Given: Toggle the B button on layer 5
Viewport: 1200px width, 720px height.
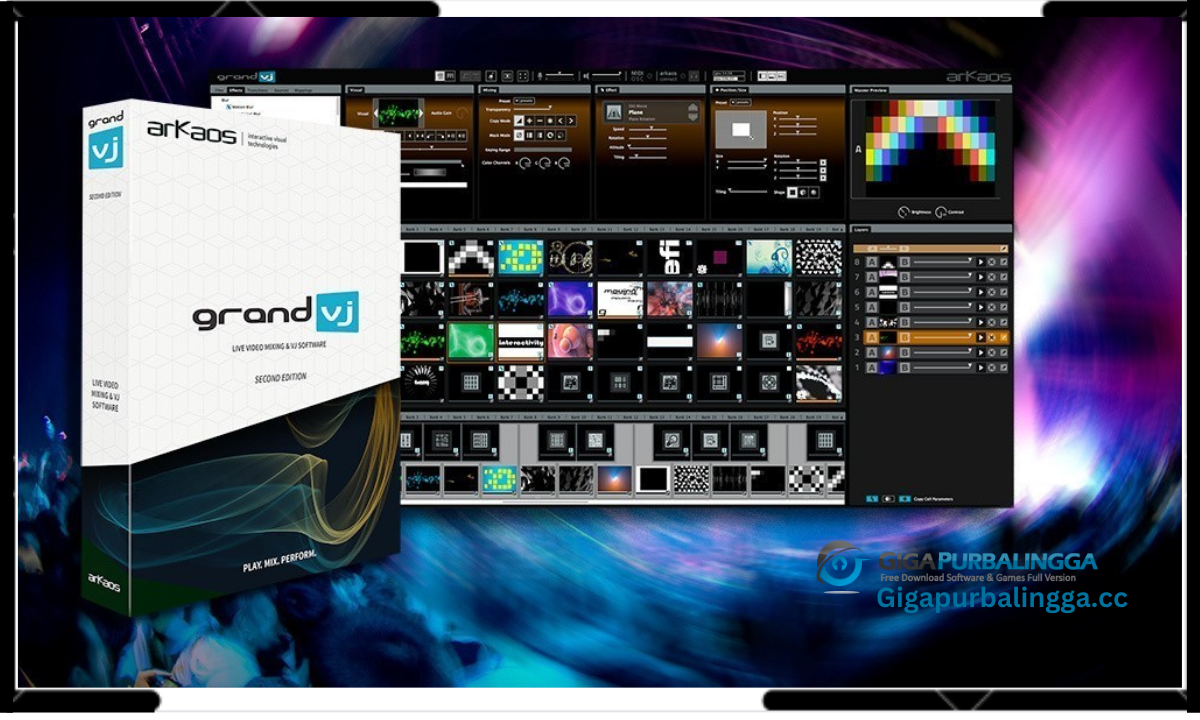Looking at the screenshot, I should tap(904, 307).
